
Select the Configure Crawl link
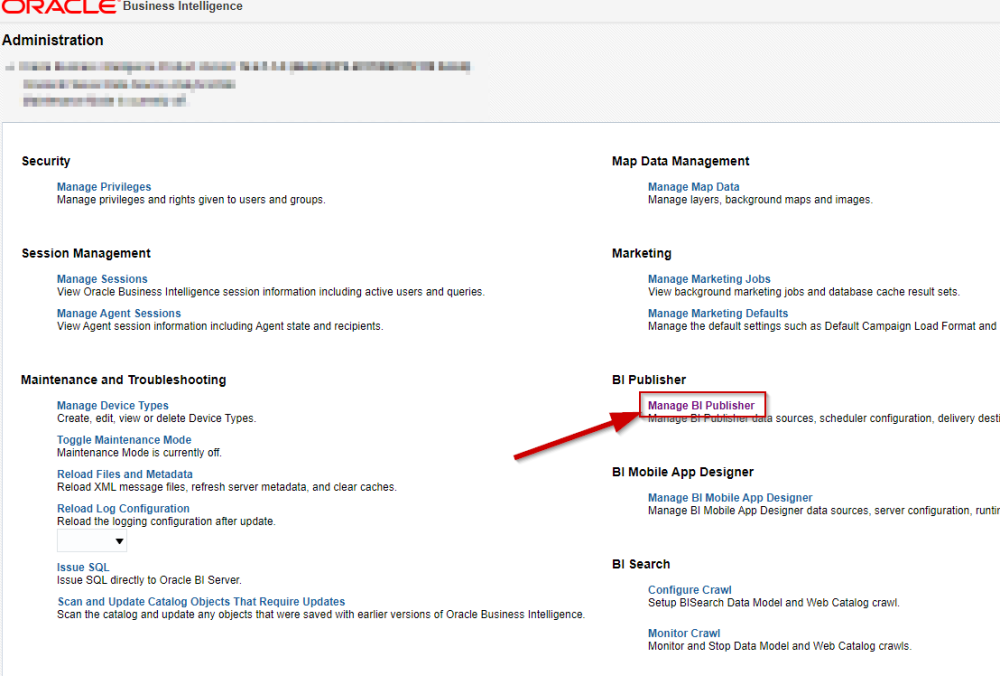point(690,590)
